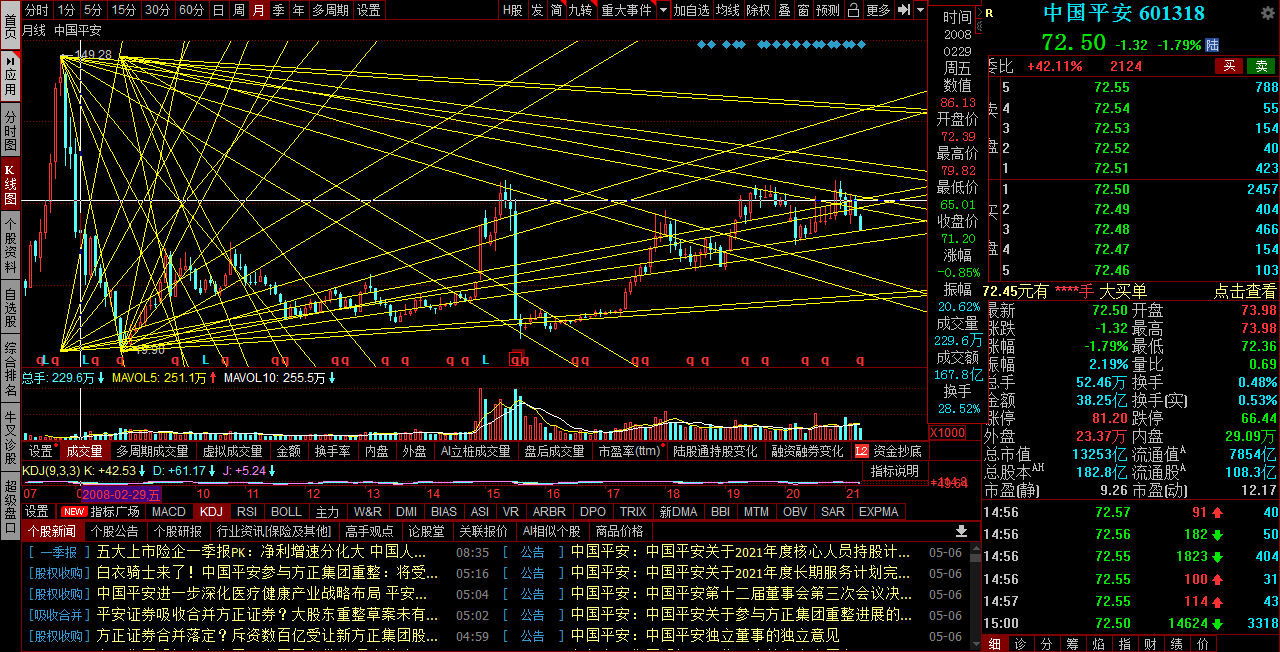Screen dimensions: 1280x652
Task: Click the green 卖 sell button
Action: [x=1261, y=66]
